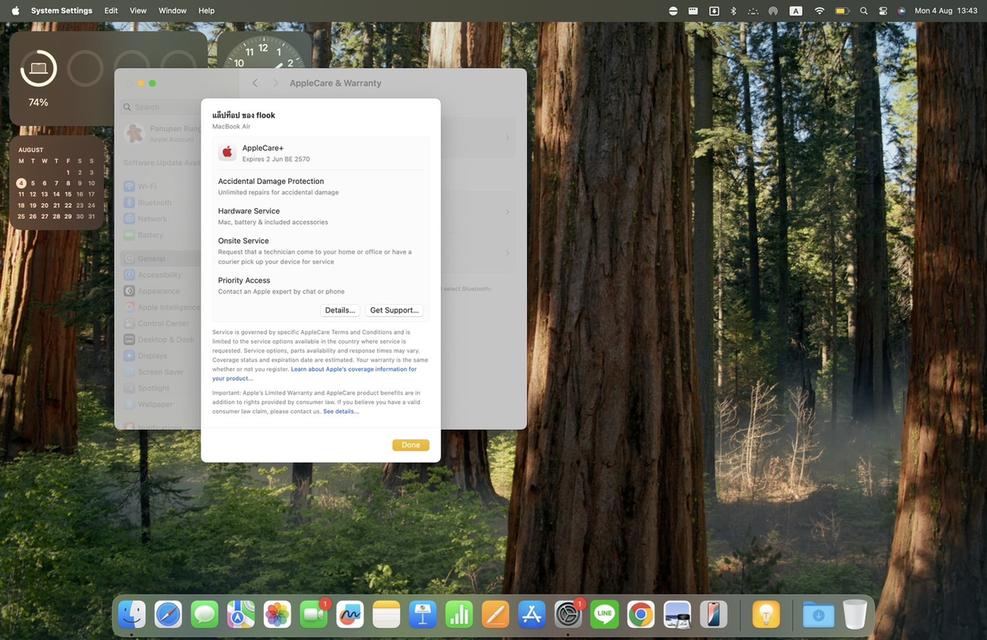Open the View menu
This screenshot has width=987, height=640.
coord(138,11)
